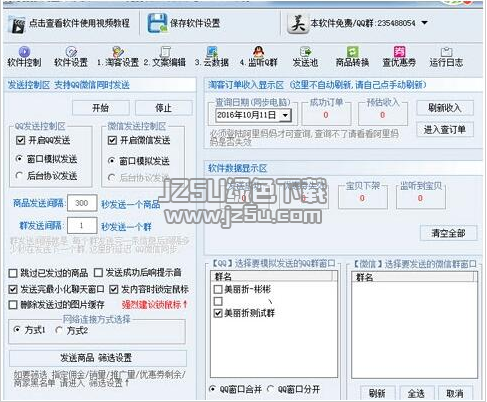
Task: Click the floppy disk save settings icon
Action: pyautogui.click(x=157, y=23)
